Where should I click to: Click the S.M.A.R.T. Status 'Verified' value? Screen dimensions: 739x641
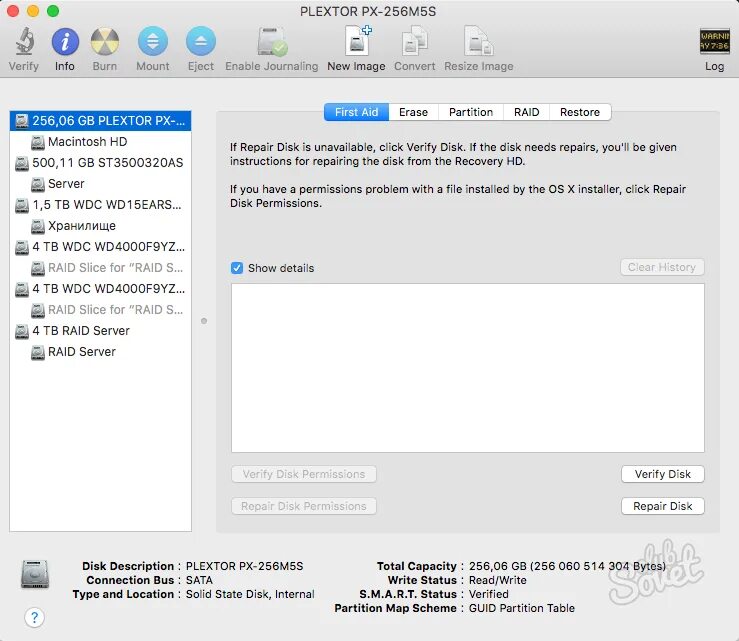(x=489, y=594)
